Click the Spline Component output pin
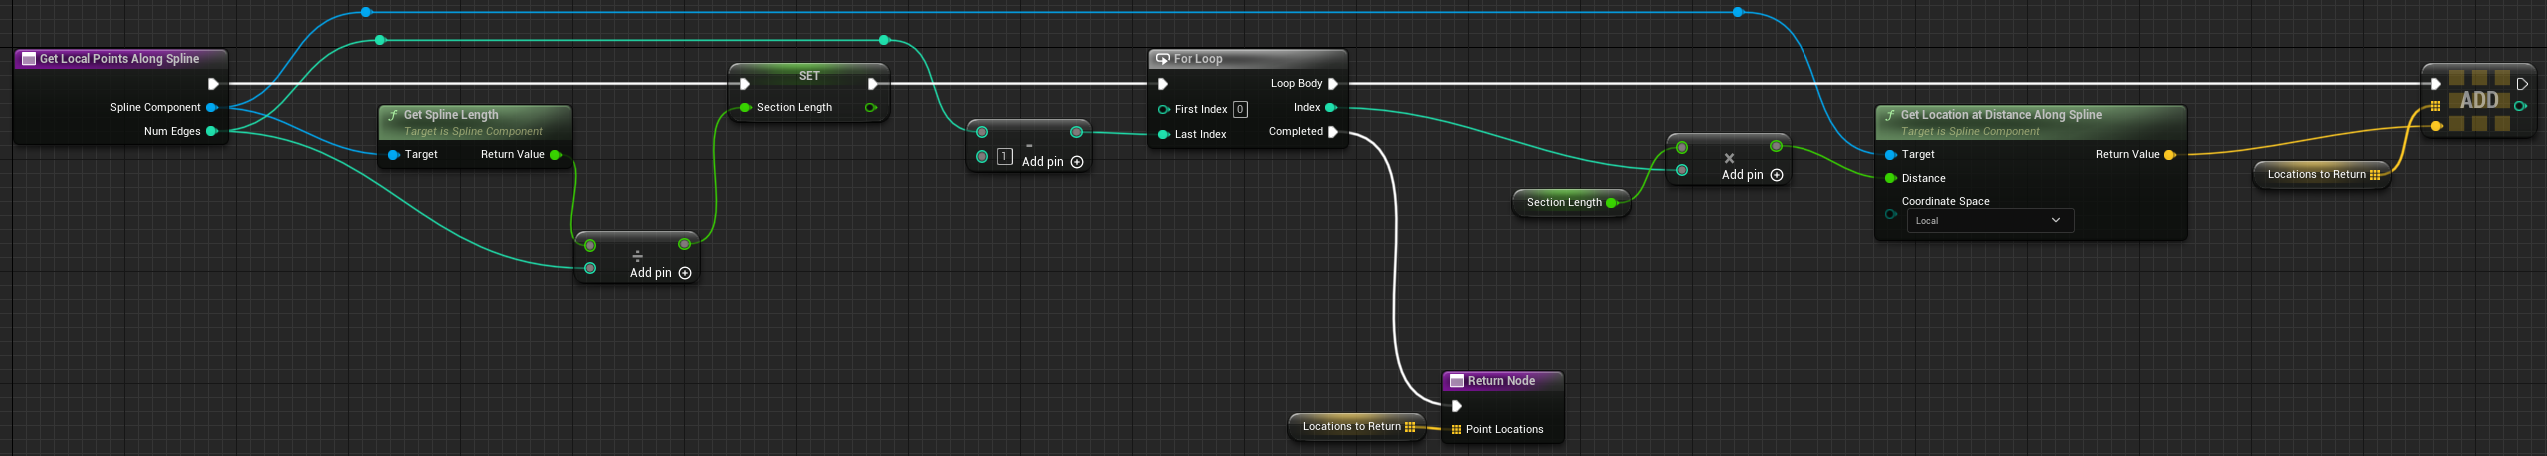This screenshot has height=456, width=2547. [x=212, y=107]
